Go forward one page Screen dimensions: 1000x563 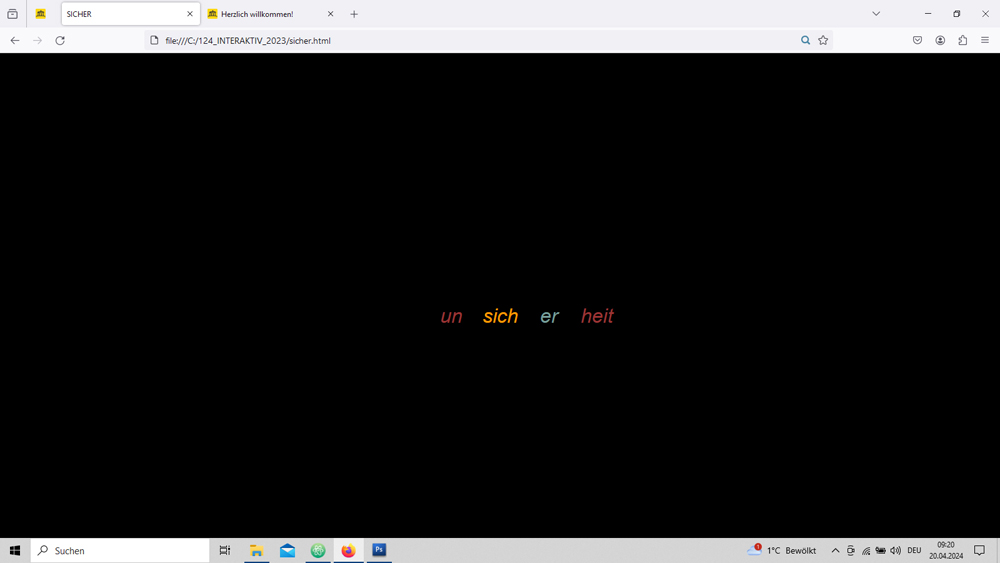(x=38, y=40)
